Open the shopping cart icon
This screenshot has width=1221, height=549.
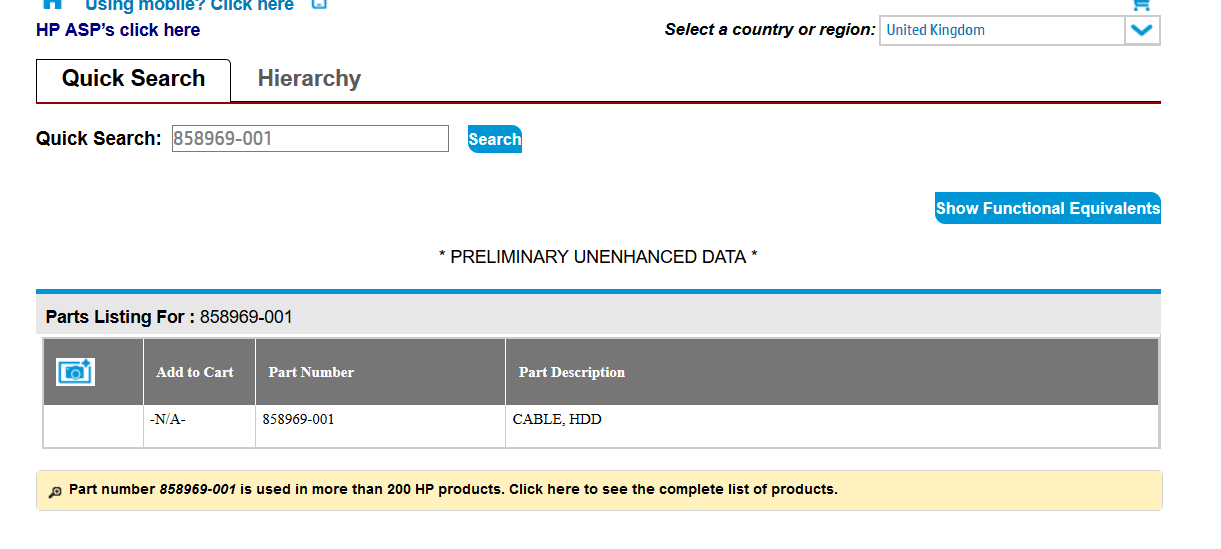click(1141, 5)
